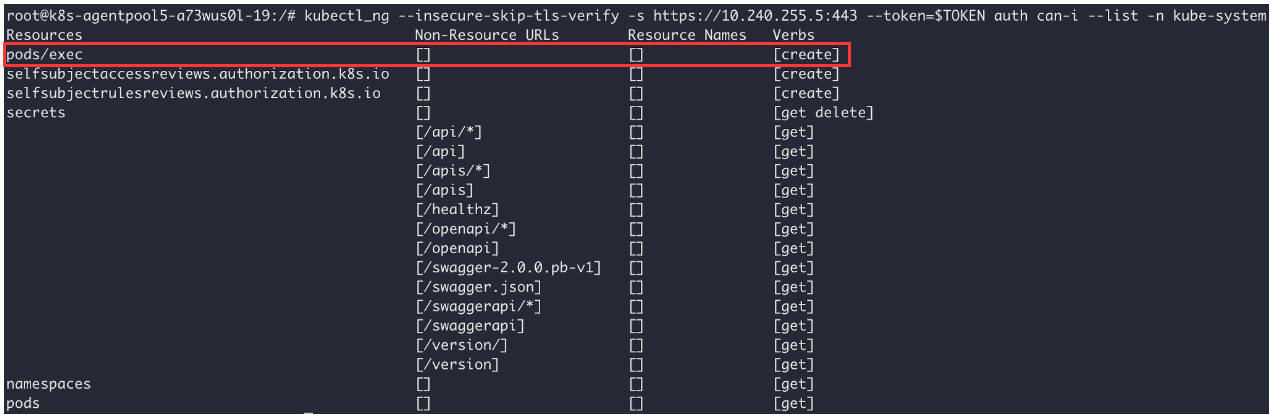The height and width of the screenshot is (415, 1270).
Task: Select the [get delete] verbs text
Action: (x=823, y=113)
